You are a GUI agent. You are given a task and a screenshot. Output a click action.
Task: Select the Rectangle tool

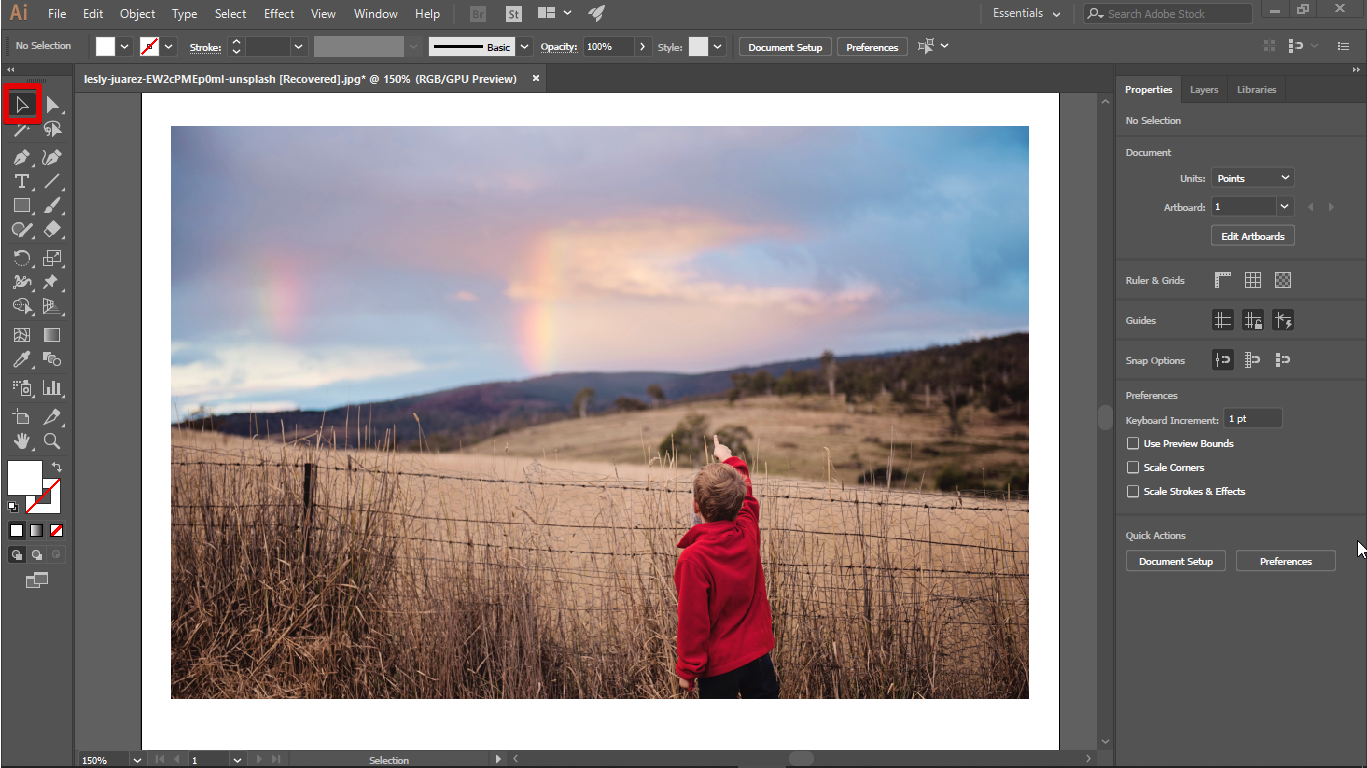(20, 205)
